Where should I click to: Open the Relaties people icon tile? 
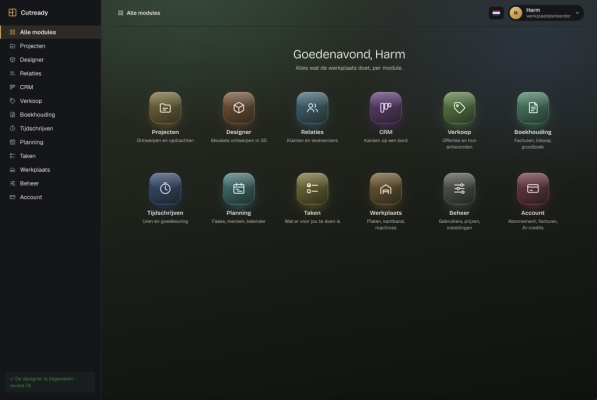312,108
